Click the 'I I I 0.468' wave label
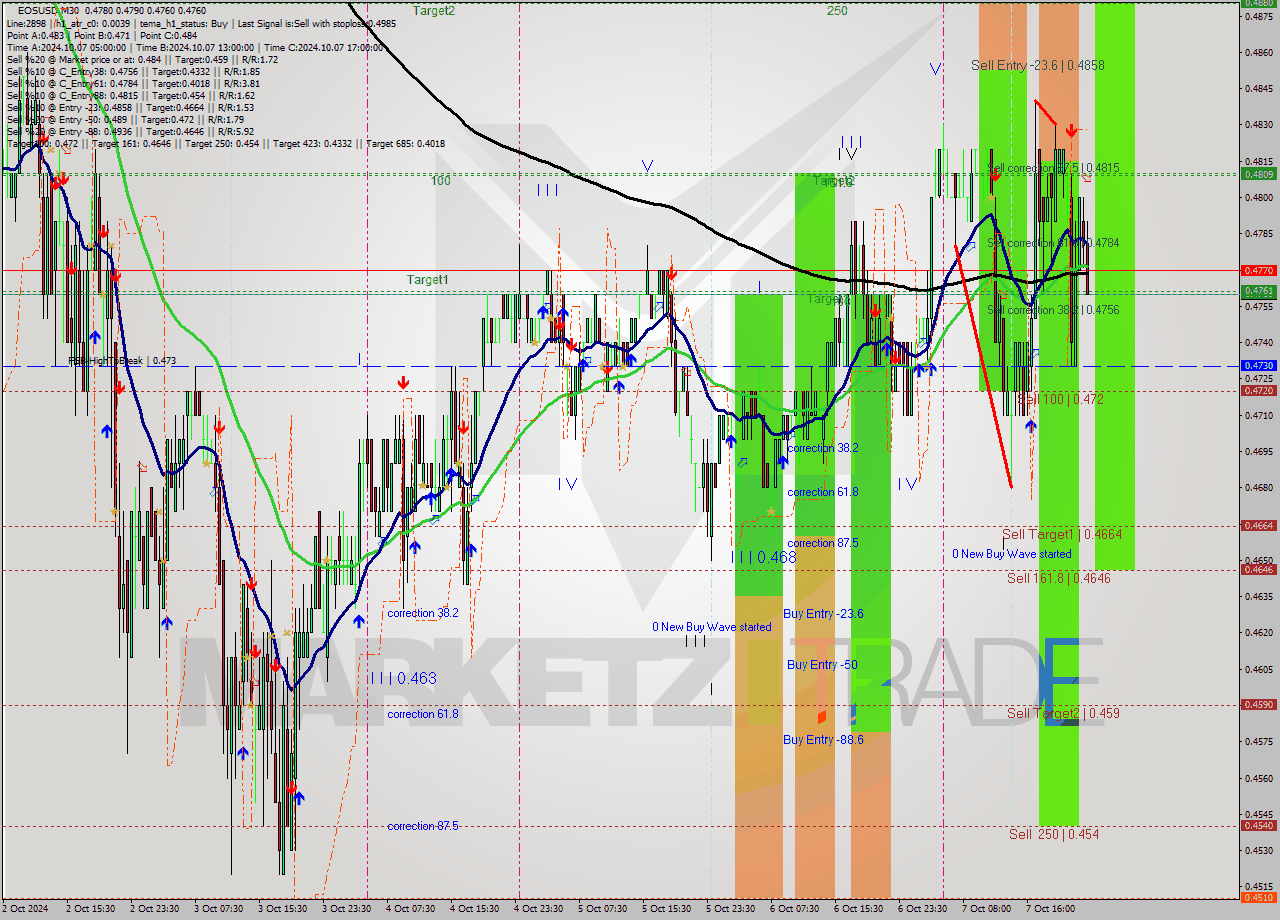Viewport: 1280px width, 920px height. (x=763, y=557)
